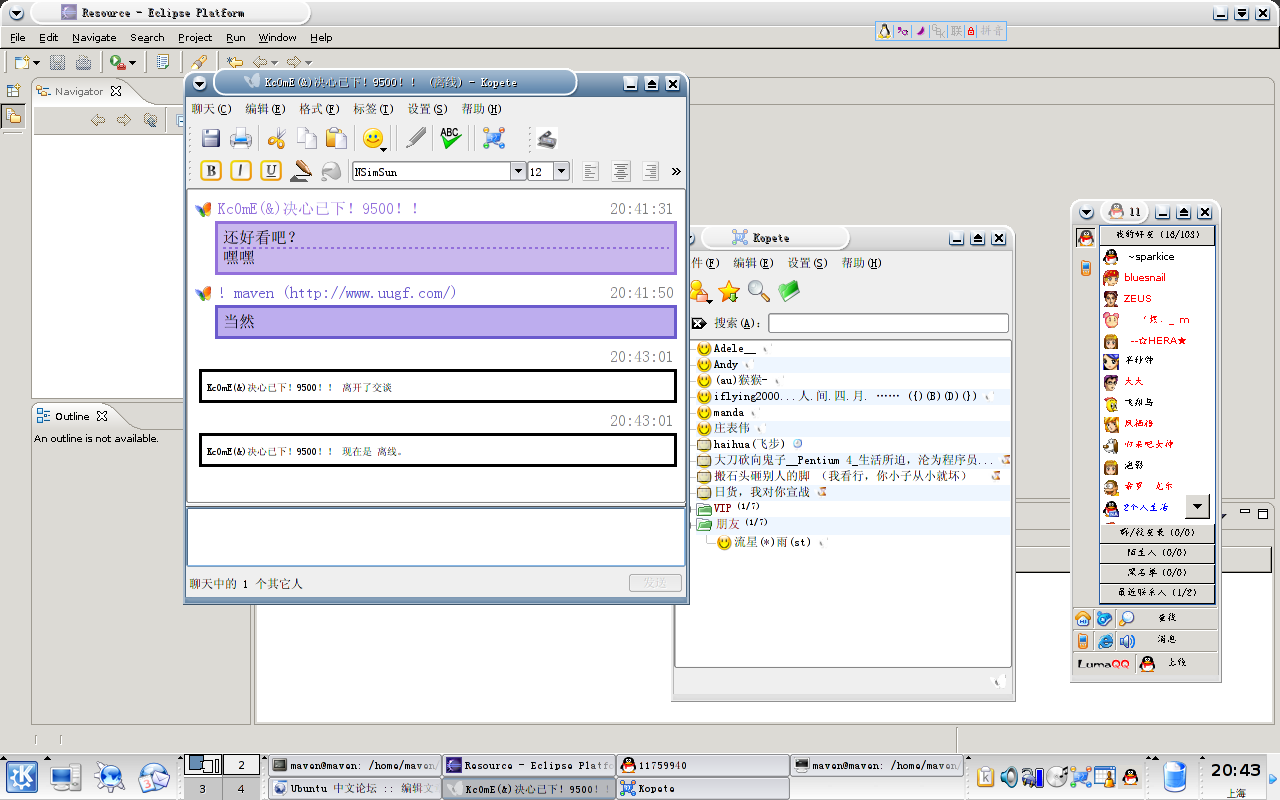Open the LumaQQ window menu arrow
This screenshot has width=1280, height=800.
[1086, 212]
